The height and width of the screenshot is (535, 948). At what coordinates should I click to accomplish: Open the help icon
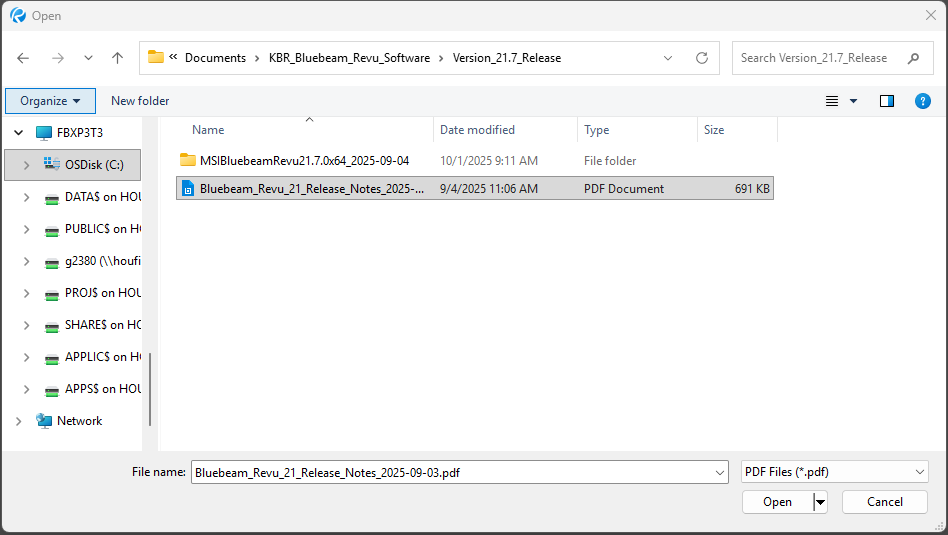[923, 101]
